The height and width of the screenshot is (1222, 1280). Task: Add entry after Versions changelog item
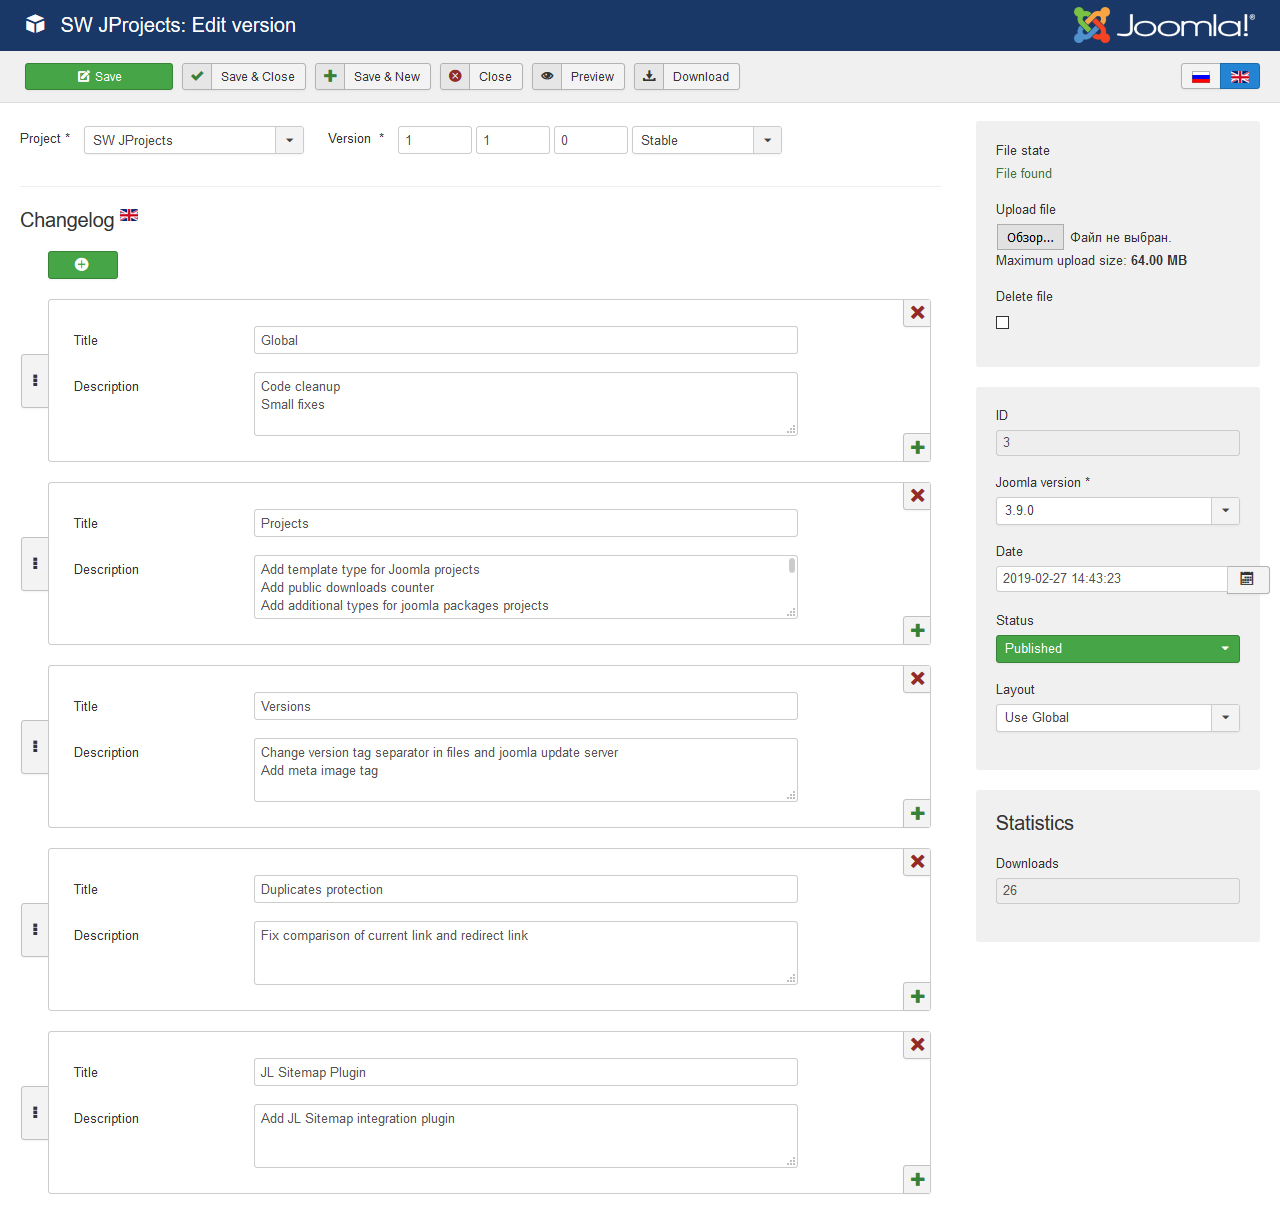[x=917, y=814]
